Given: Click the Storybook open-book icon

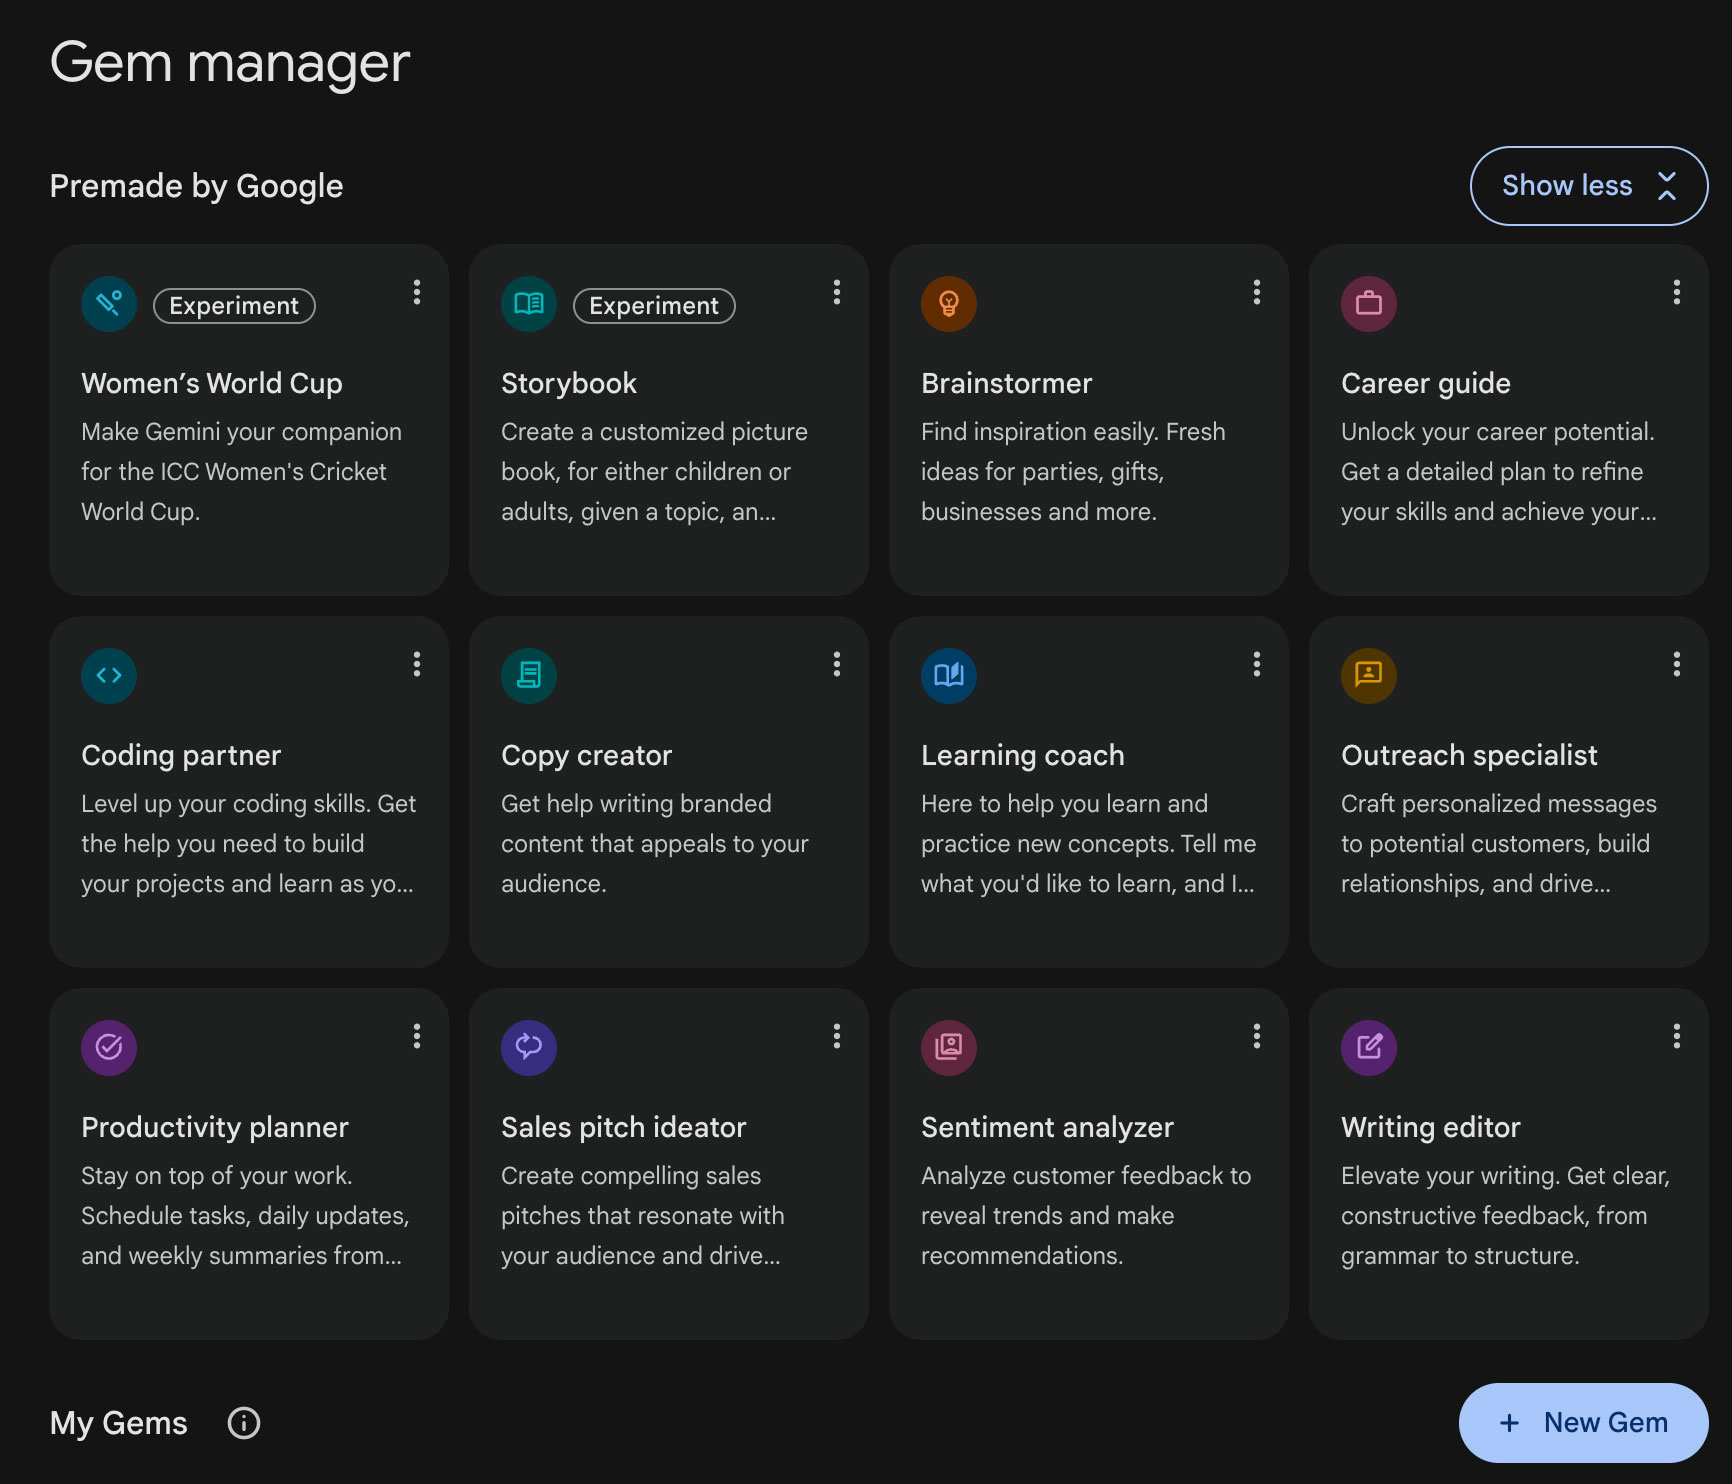Looking at the screenshot, I should [x=529, y=304].
